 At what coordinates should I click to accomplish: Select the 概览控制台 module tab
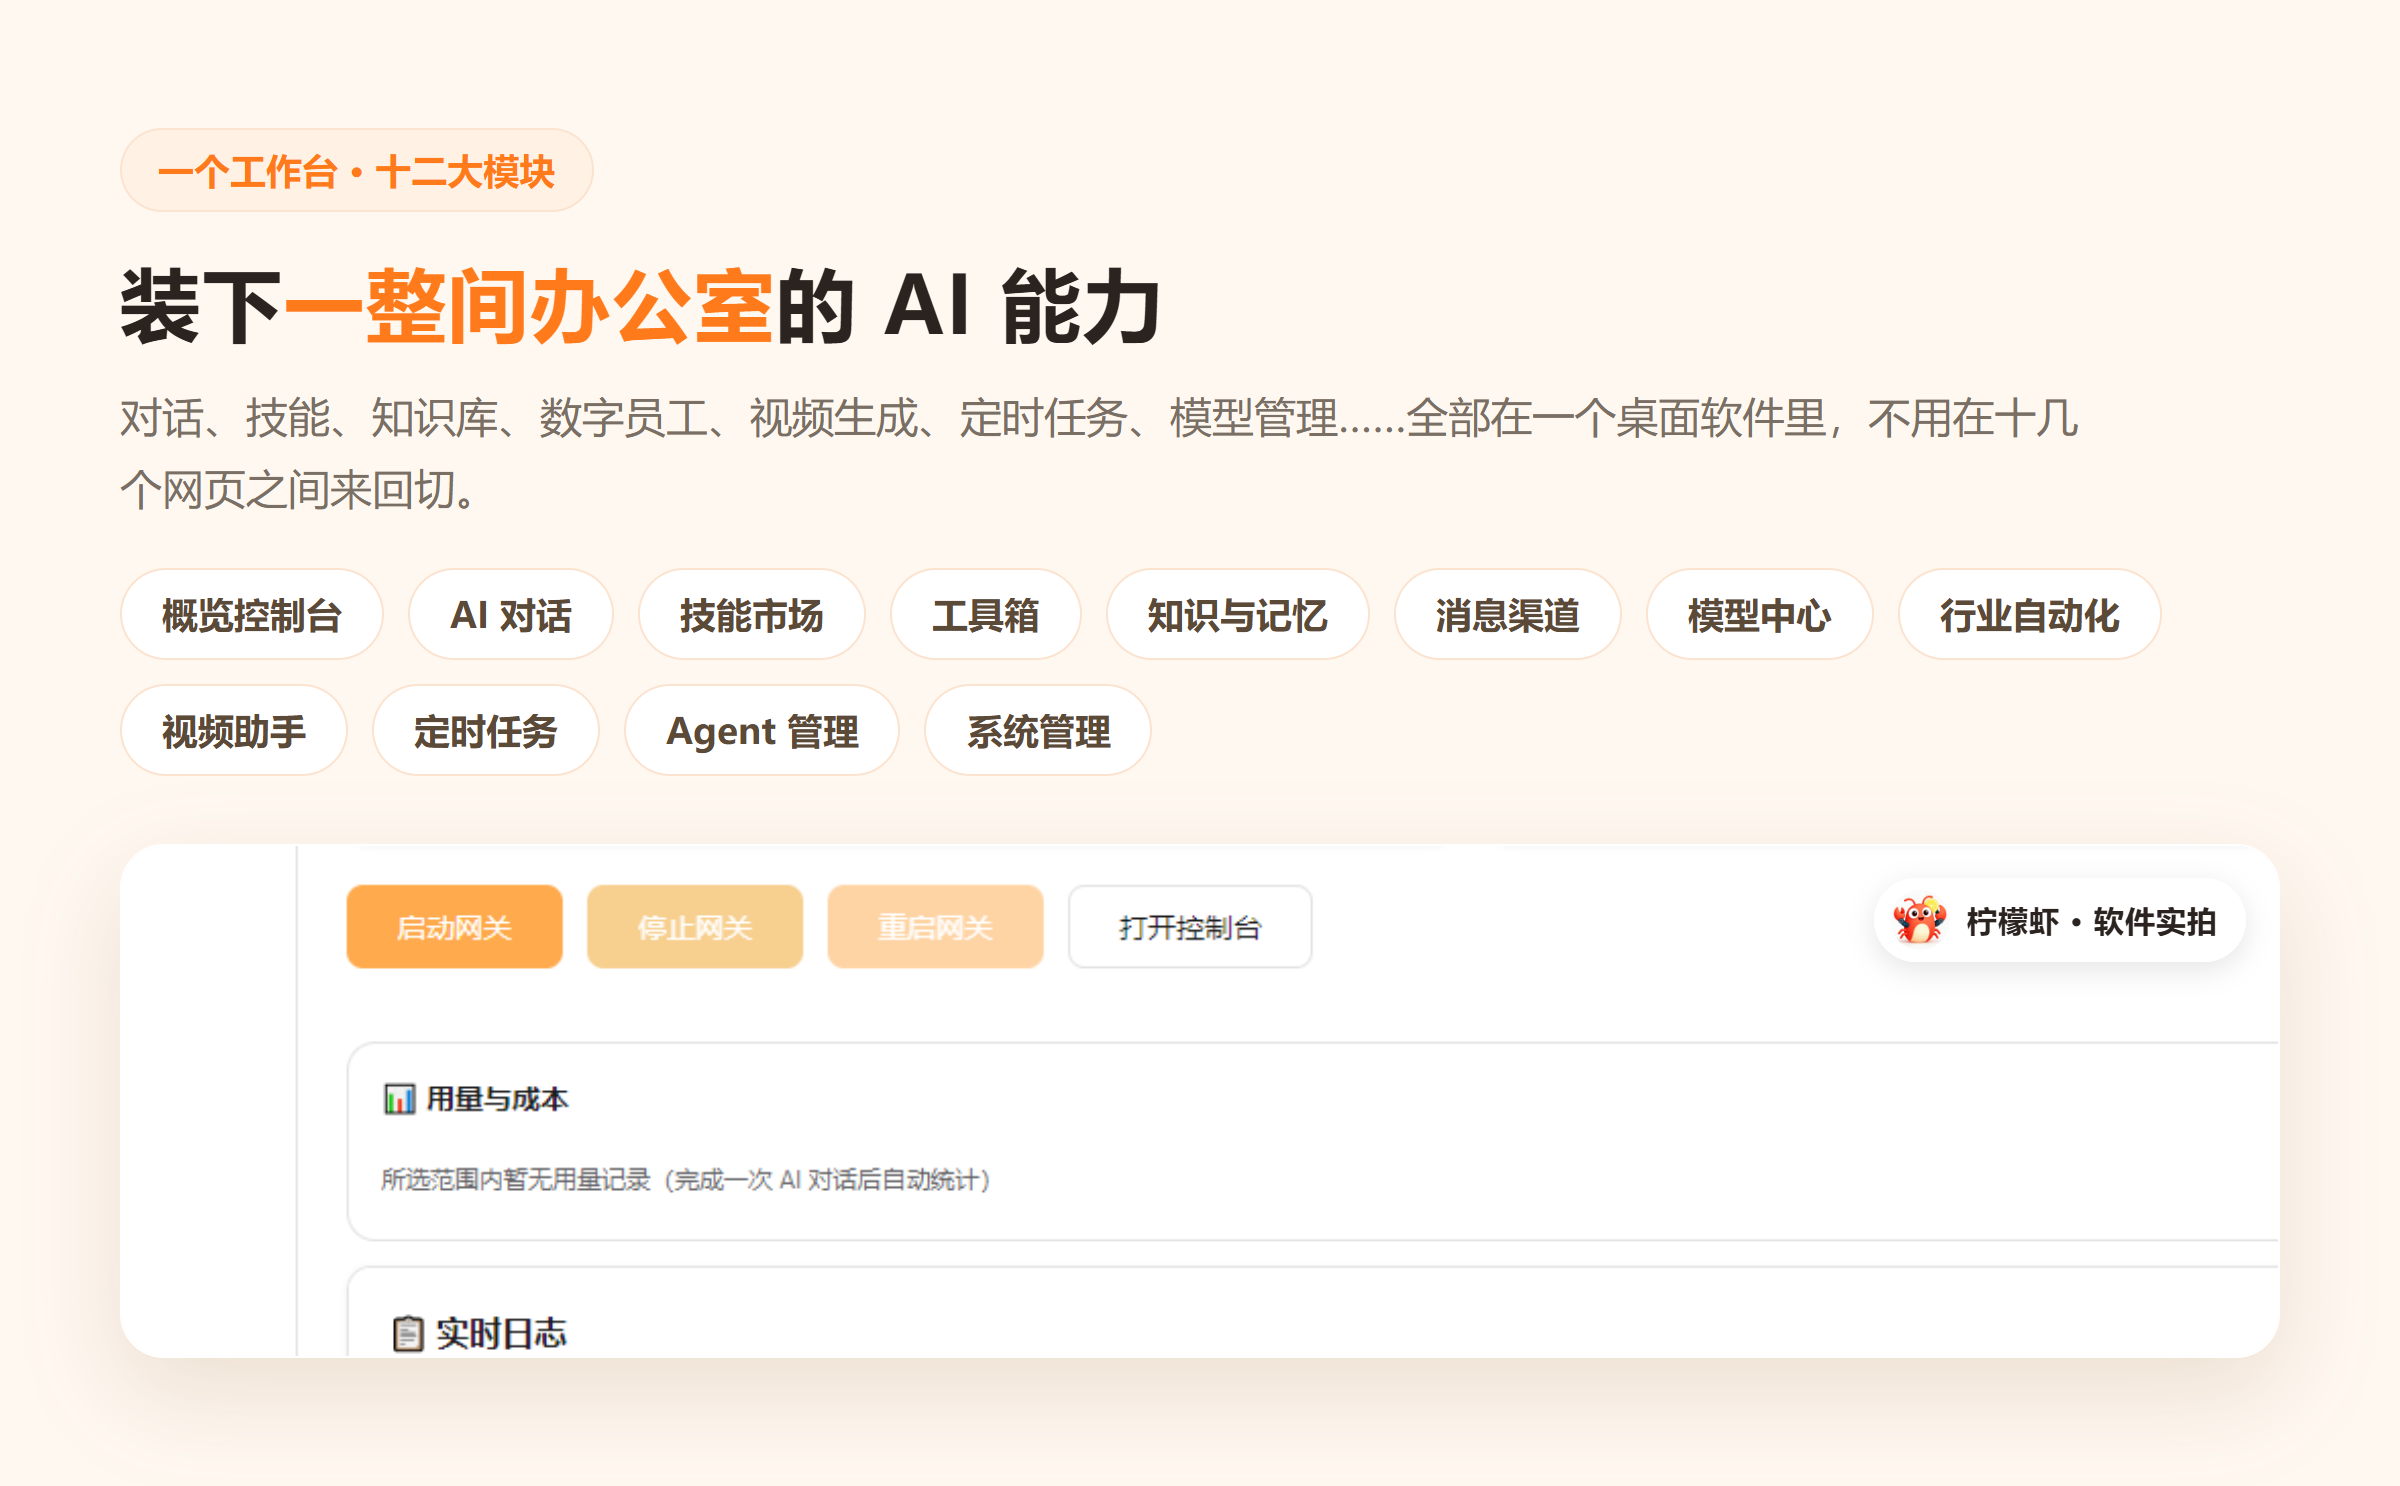[251, 615]
